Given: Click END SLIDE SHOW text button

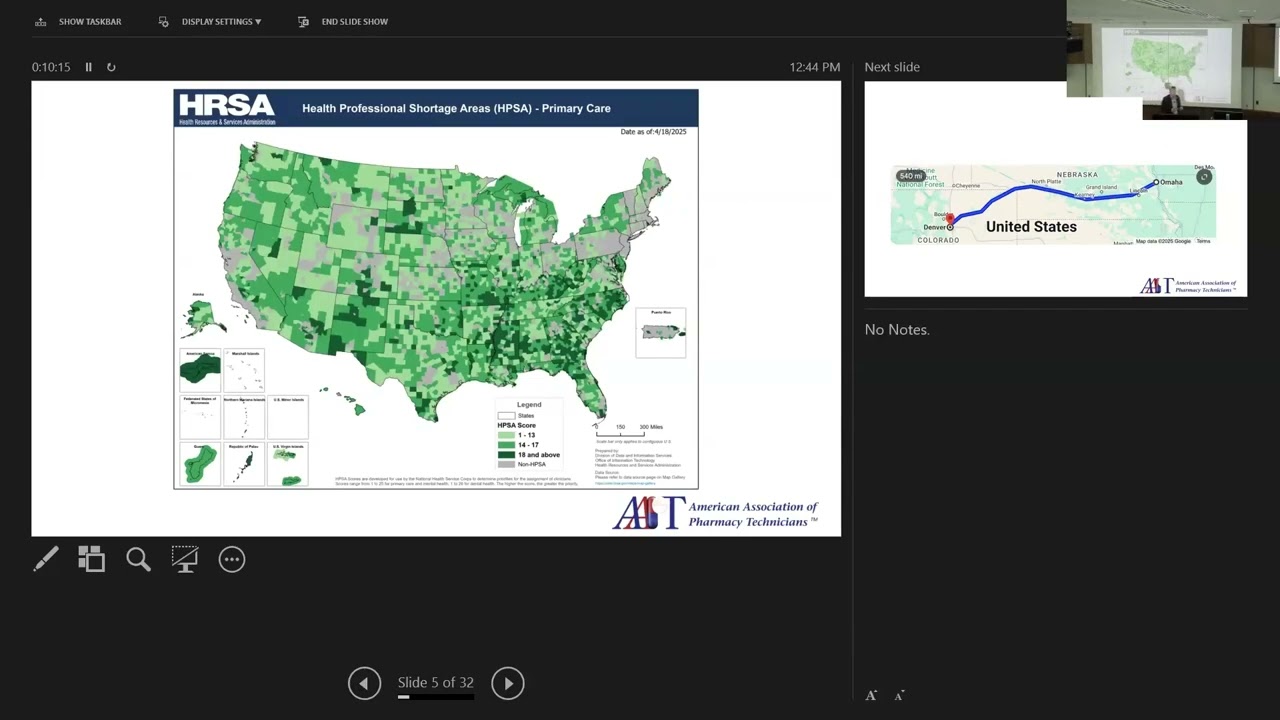Looking at the screenshot, I should (x=354, y=21).
